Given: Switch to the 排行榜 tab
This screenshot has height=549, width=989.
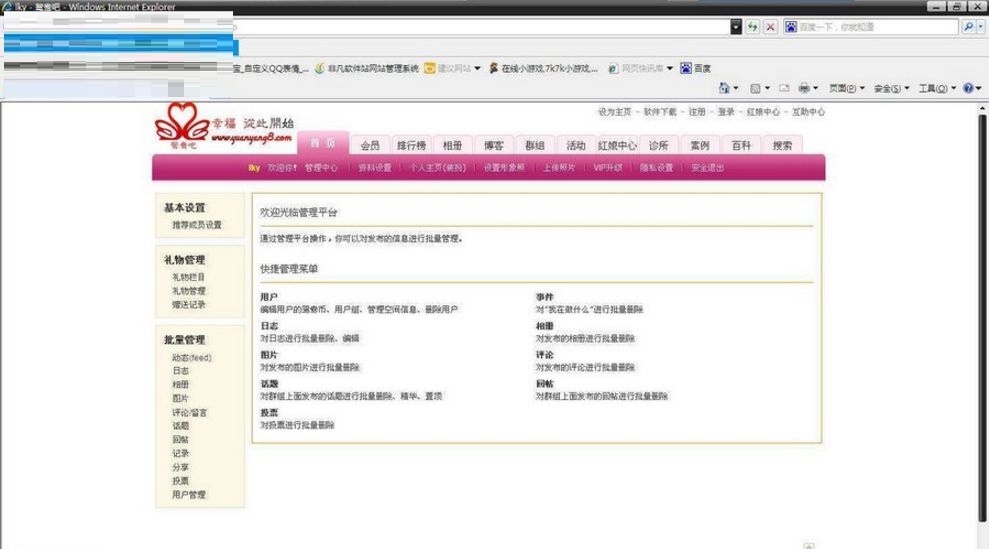Looking at the screenshot, I should (410, 145).
